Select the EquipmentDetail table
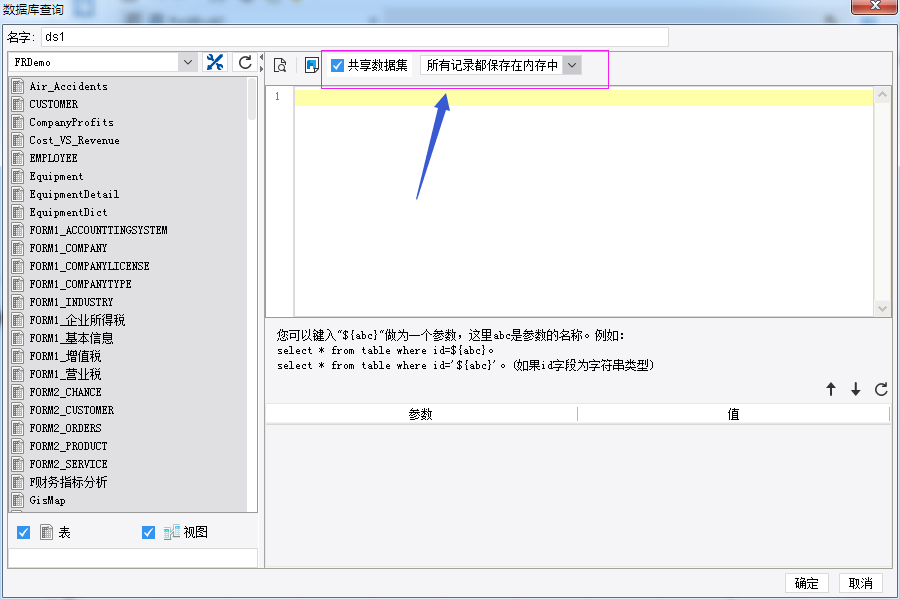The image size is (900, 600). coord(74,194)
